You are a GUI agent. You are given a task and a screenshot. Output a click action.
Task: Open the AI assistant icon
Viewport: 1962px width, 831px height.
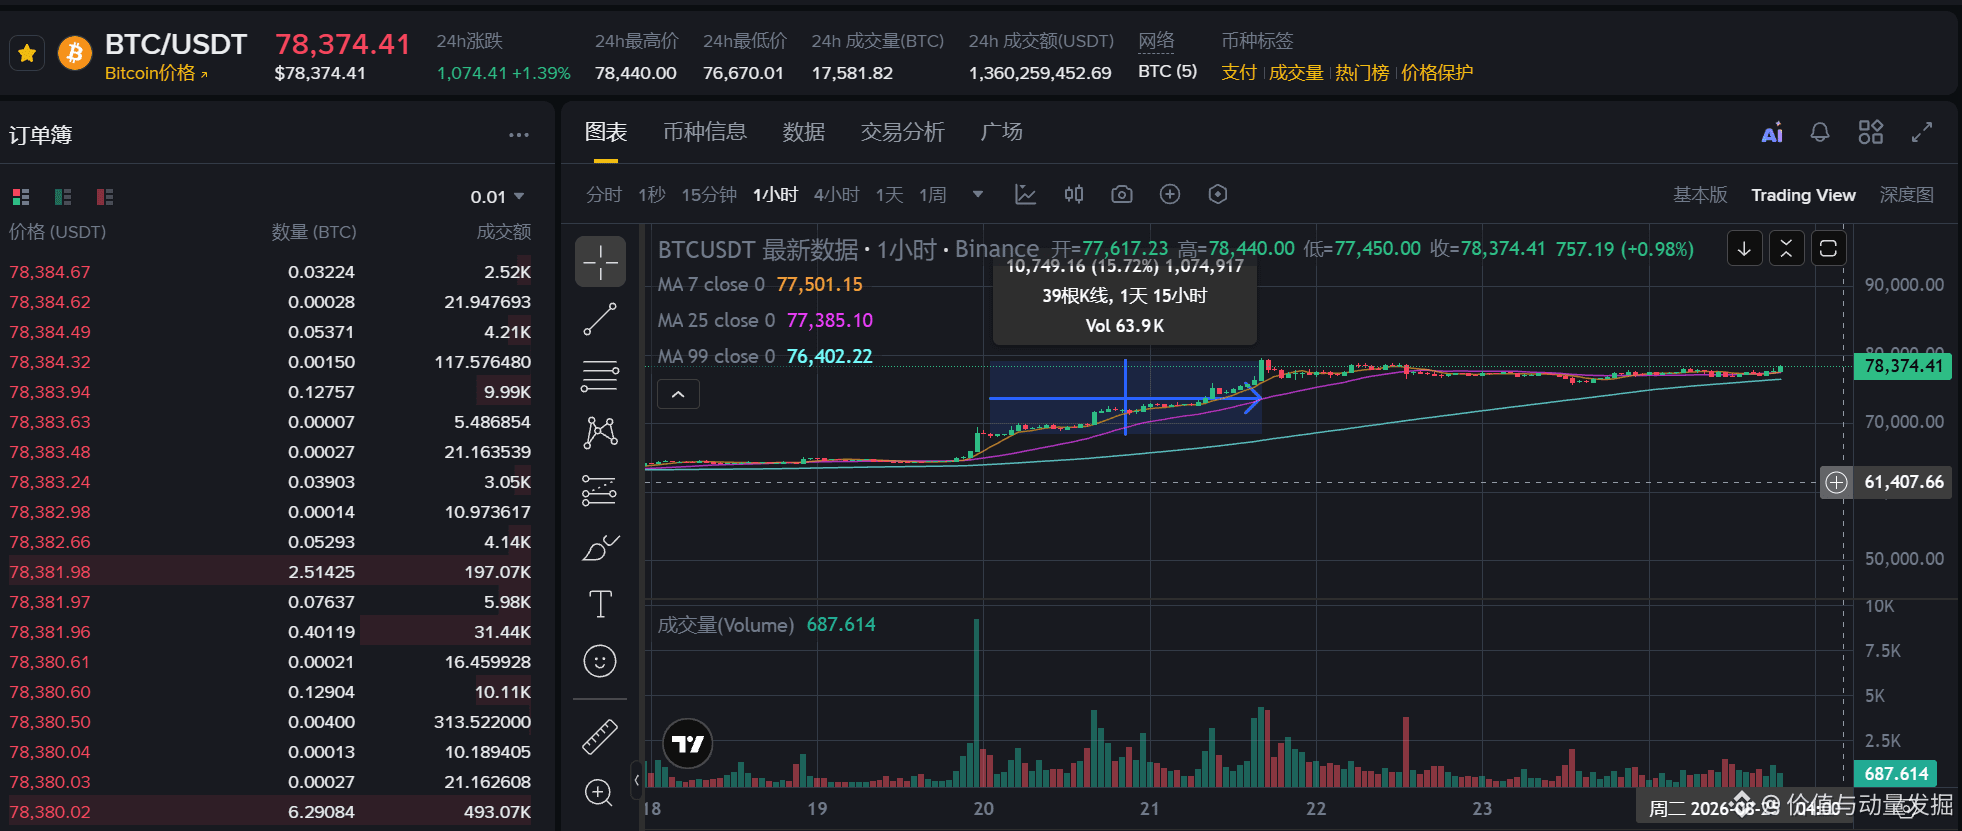tap(1772, 133)
